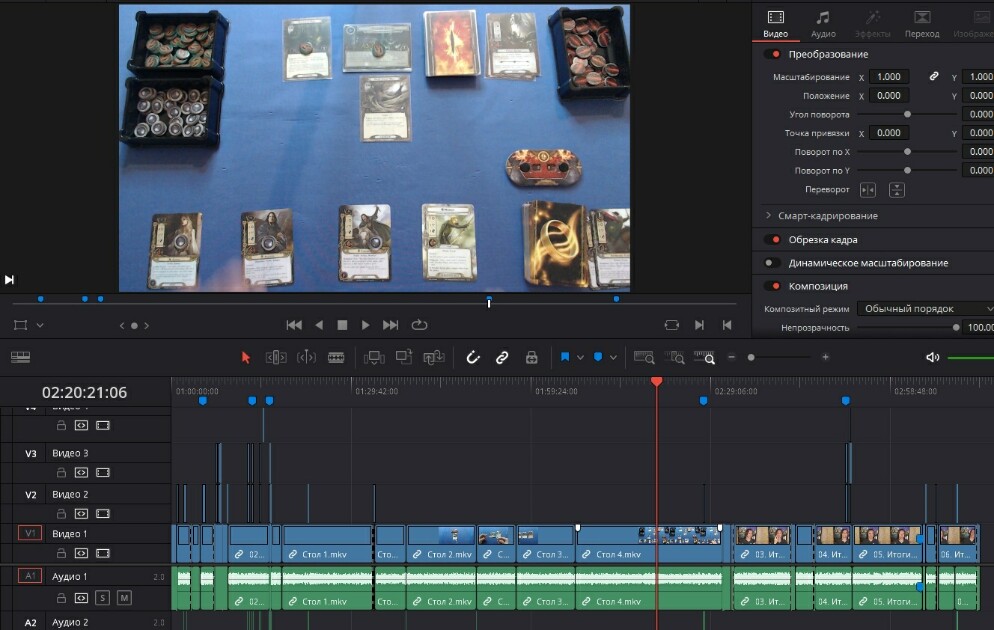Viewport: 994px width, 630px height.
Task: Open the Композитный режим dropdown
Action: coord(926,309)
